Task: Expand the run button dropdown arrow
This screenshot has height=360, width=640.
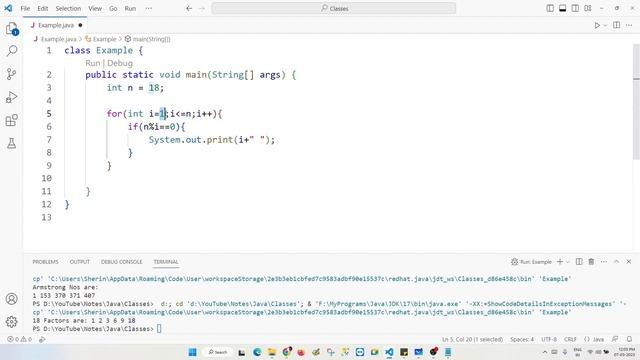Action: [605, 25]
